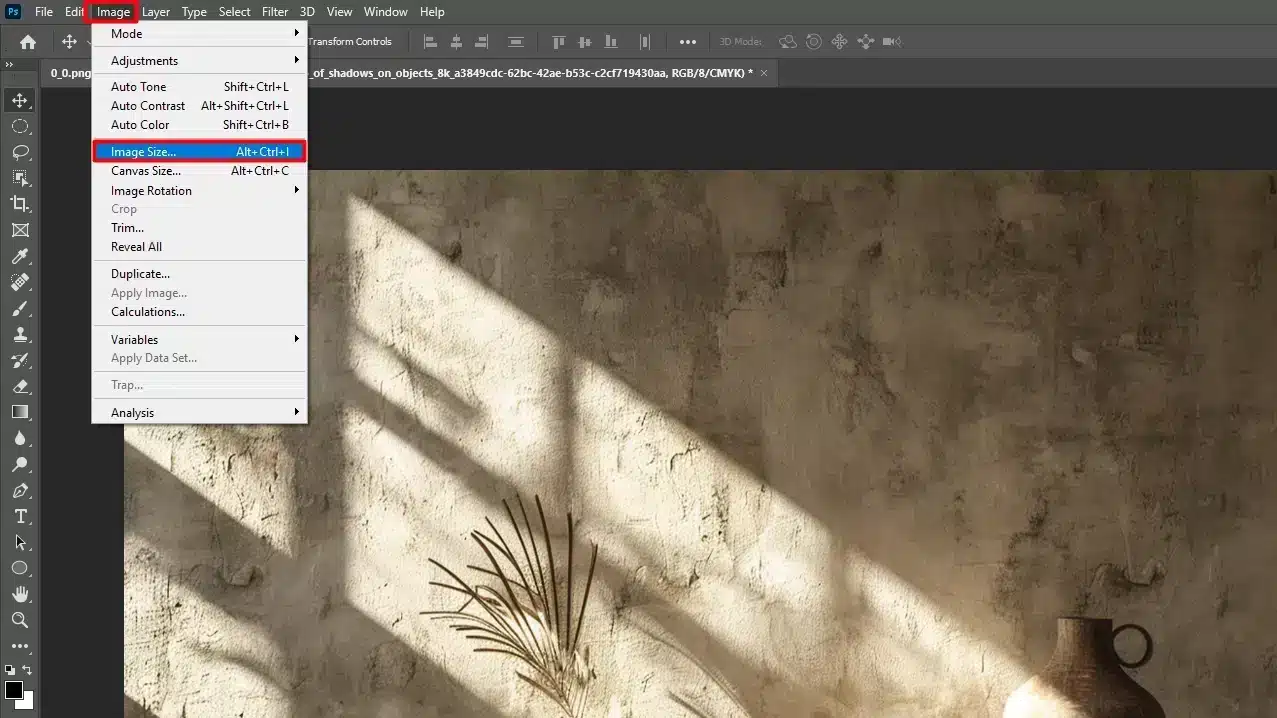
Task: Open the Filter menu
Action: coord(274,11)
